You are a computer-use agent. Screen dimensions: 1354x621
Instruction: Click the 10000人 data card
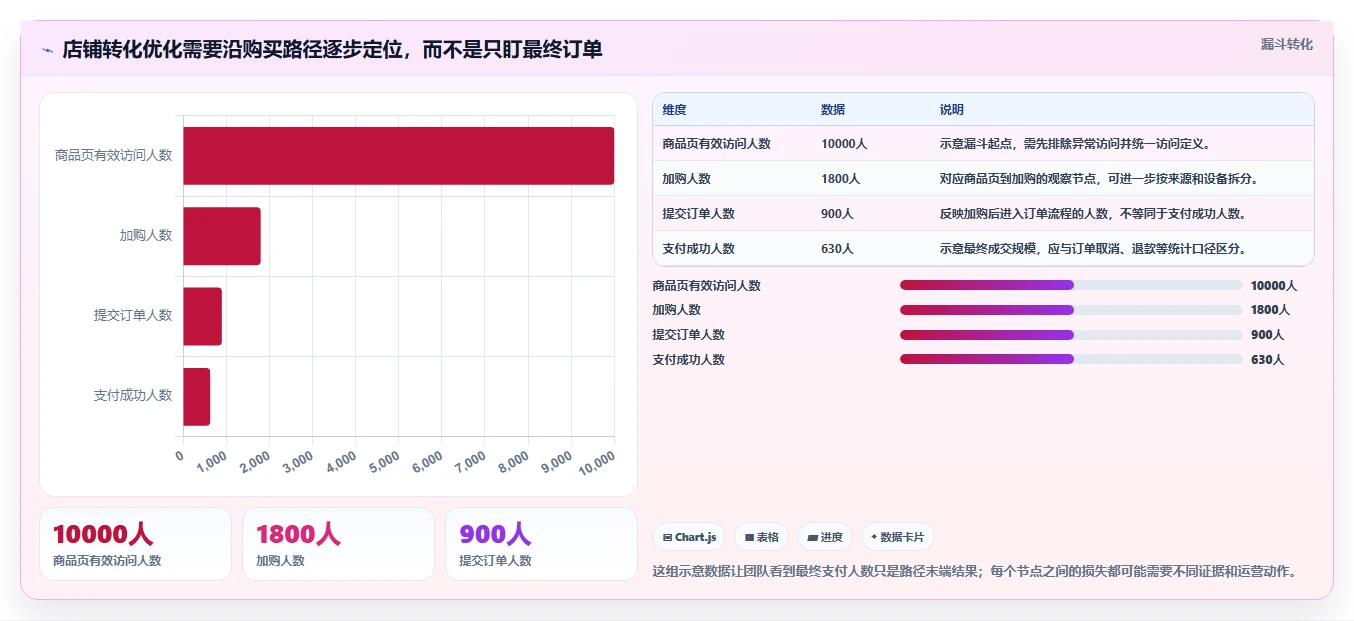(135, 544)
